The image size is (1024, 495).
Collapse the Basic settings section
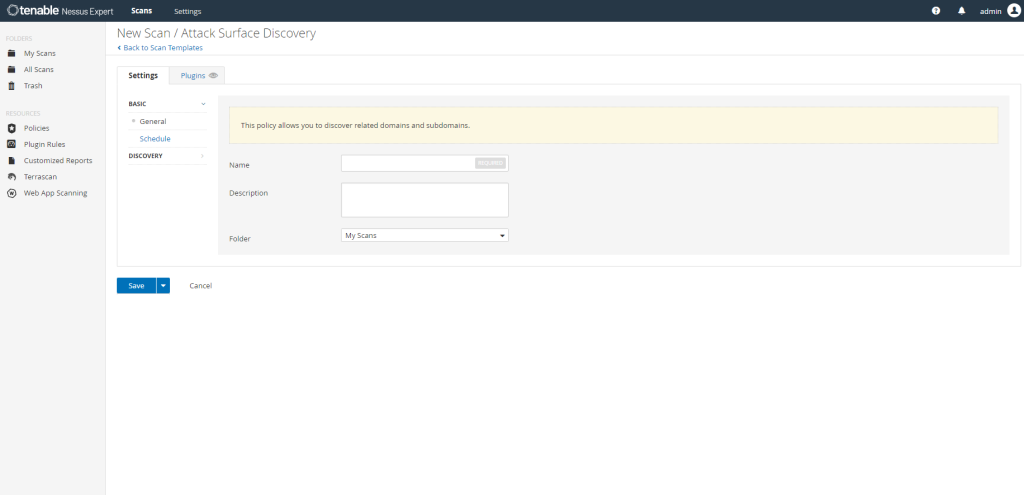pos(167,103)
